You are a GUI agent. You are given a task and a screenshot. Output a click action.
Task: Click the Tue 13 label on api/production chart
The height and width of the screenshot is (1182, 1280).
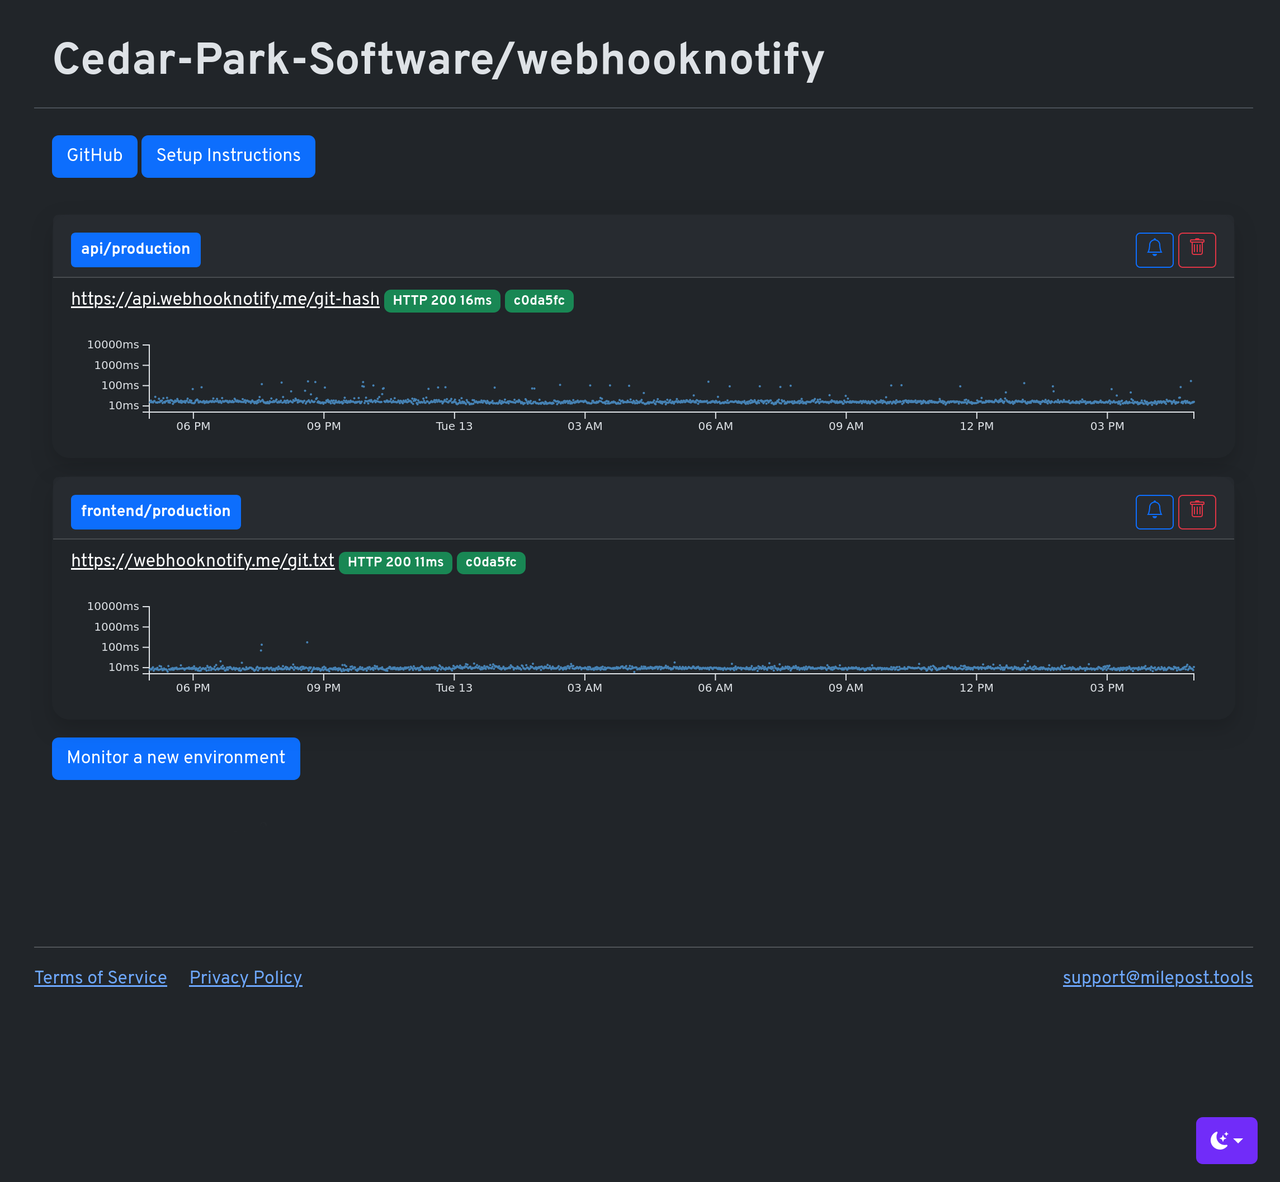[x=454, y=426]
